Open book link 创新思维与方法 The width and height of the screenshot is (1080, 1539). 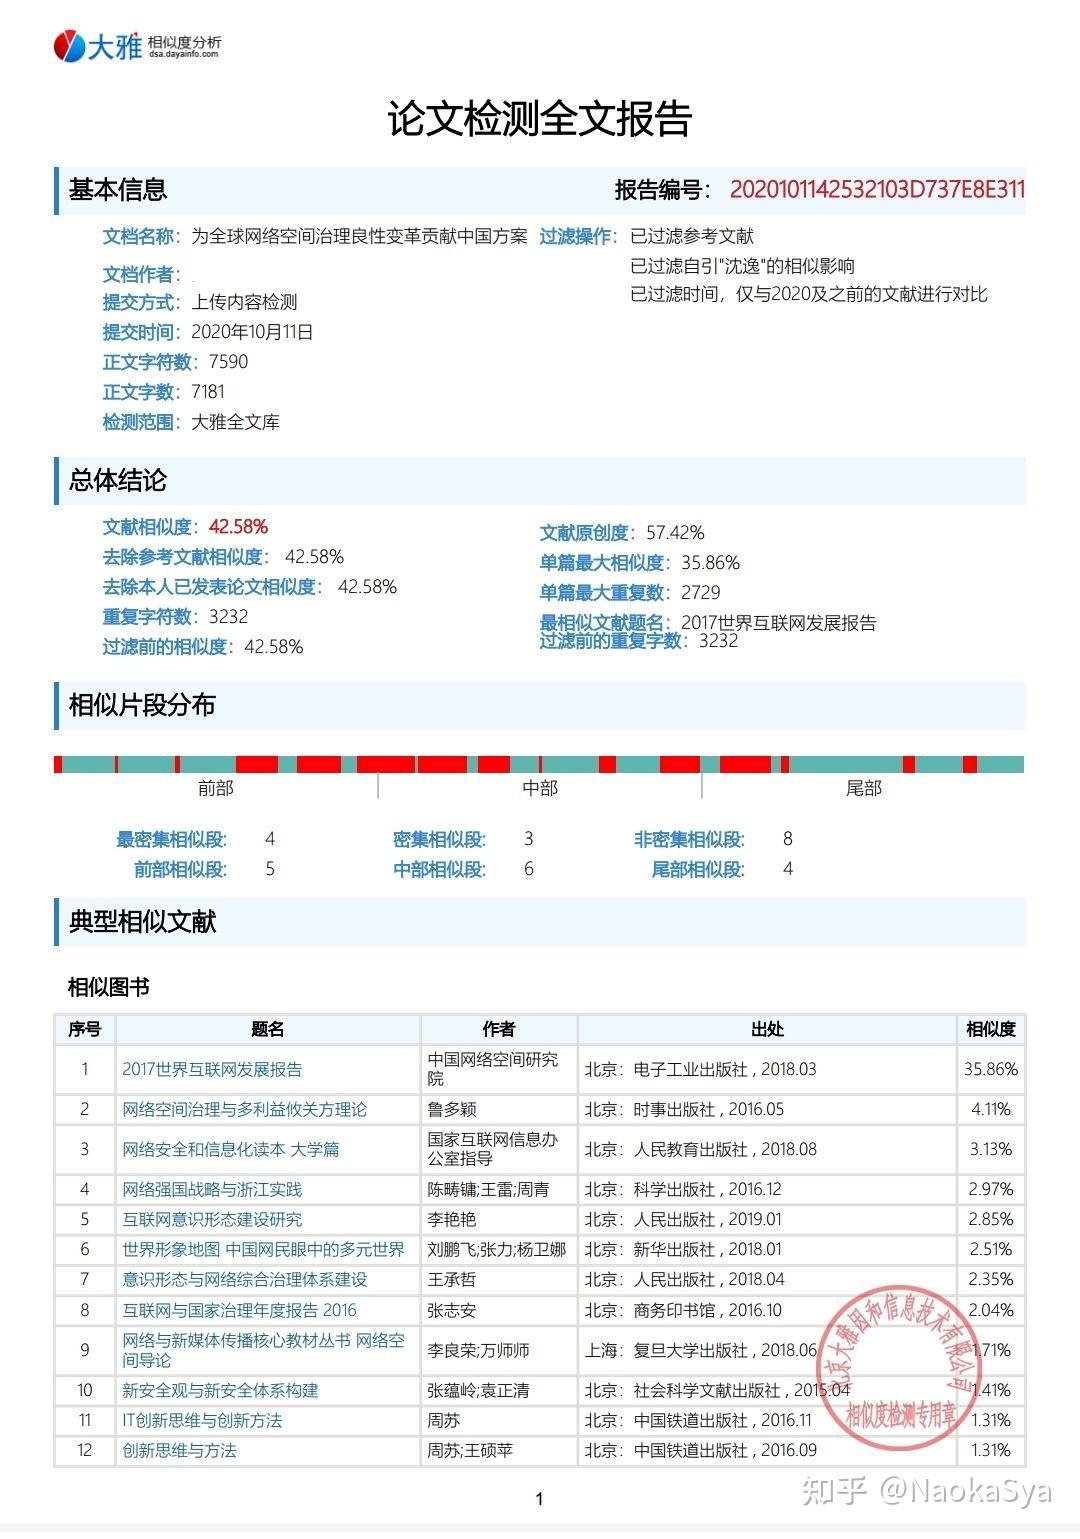[x=179, y=1450]
